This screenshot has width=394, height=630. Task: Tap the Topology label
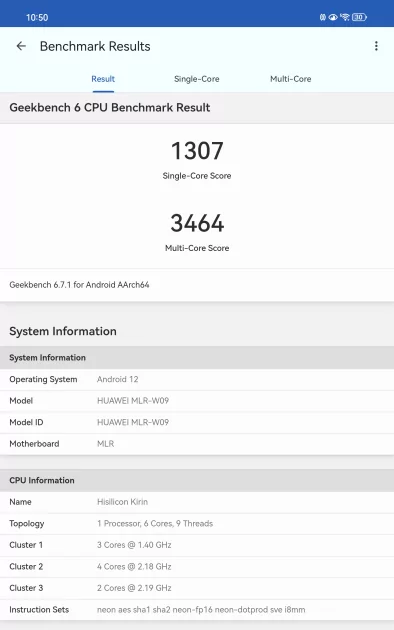(27, 524)
